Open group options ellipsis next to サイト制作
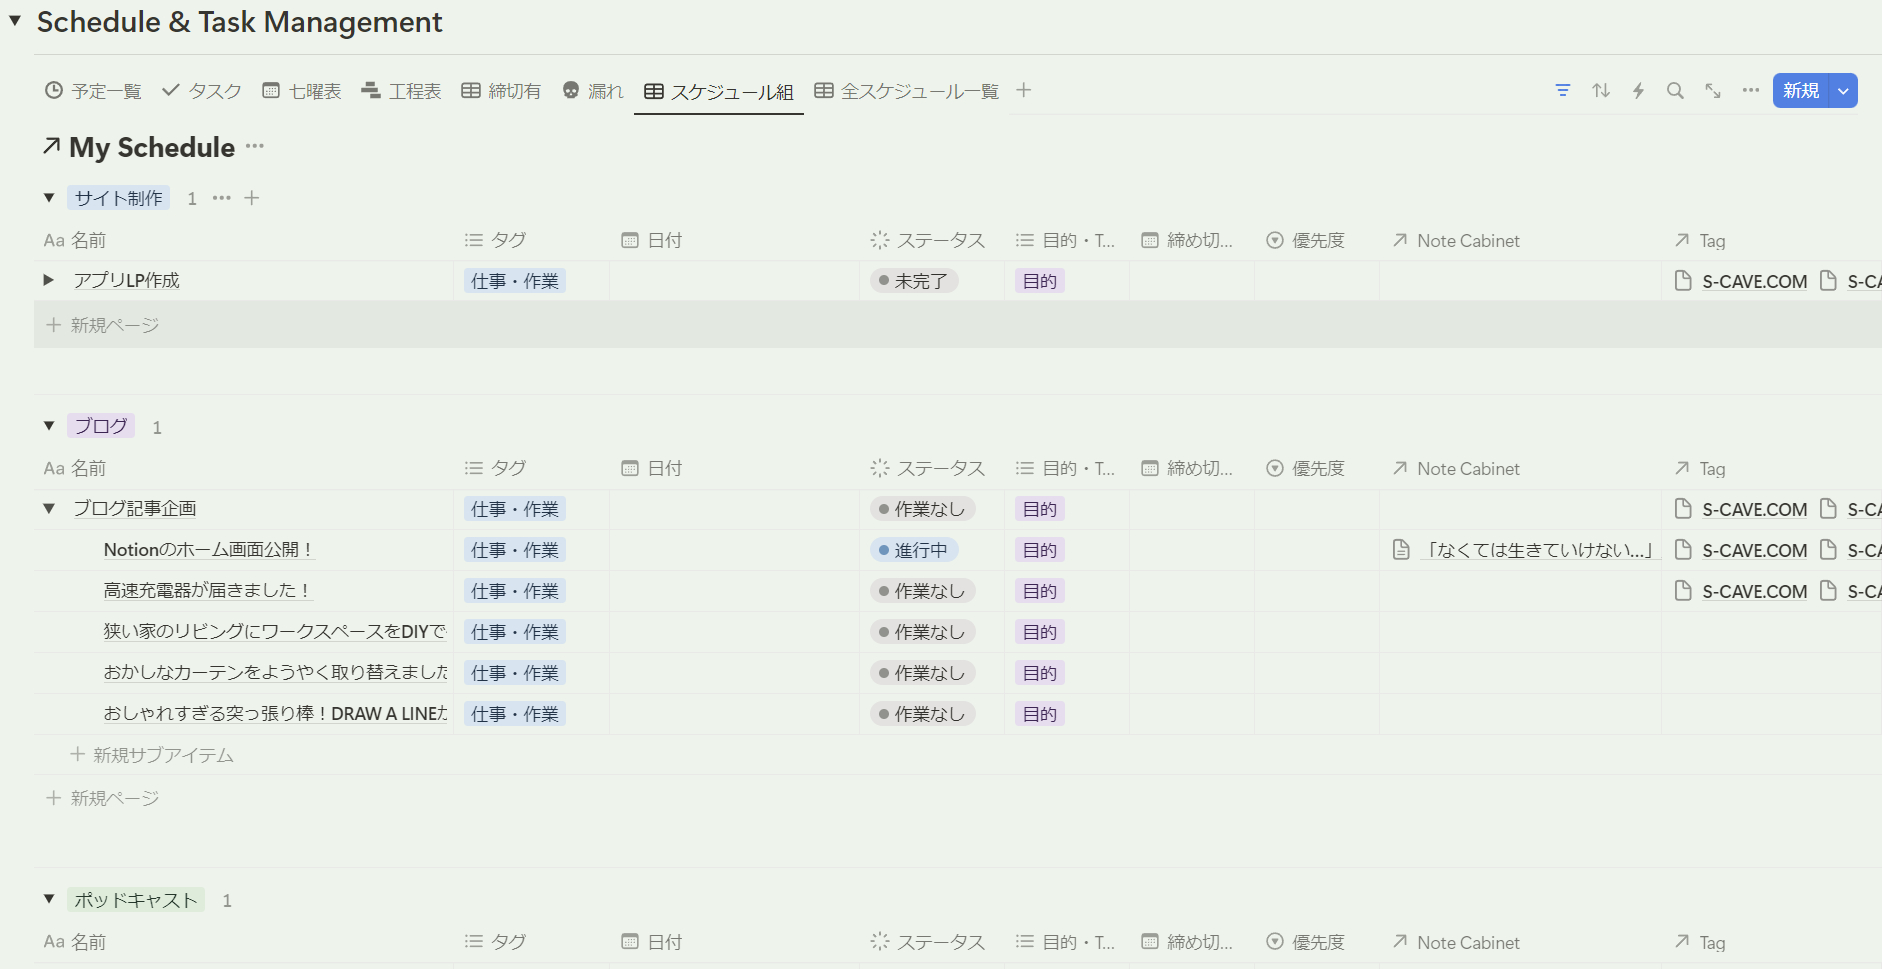Viewport: 1882px width, 970px height. pyautogui.click(x=221, y=198)
